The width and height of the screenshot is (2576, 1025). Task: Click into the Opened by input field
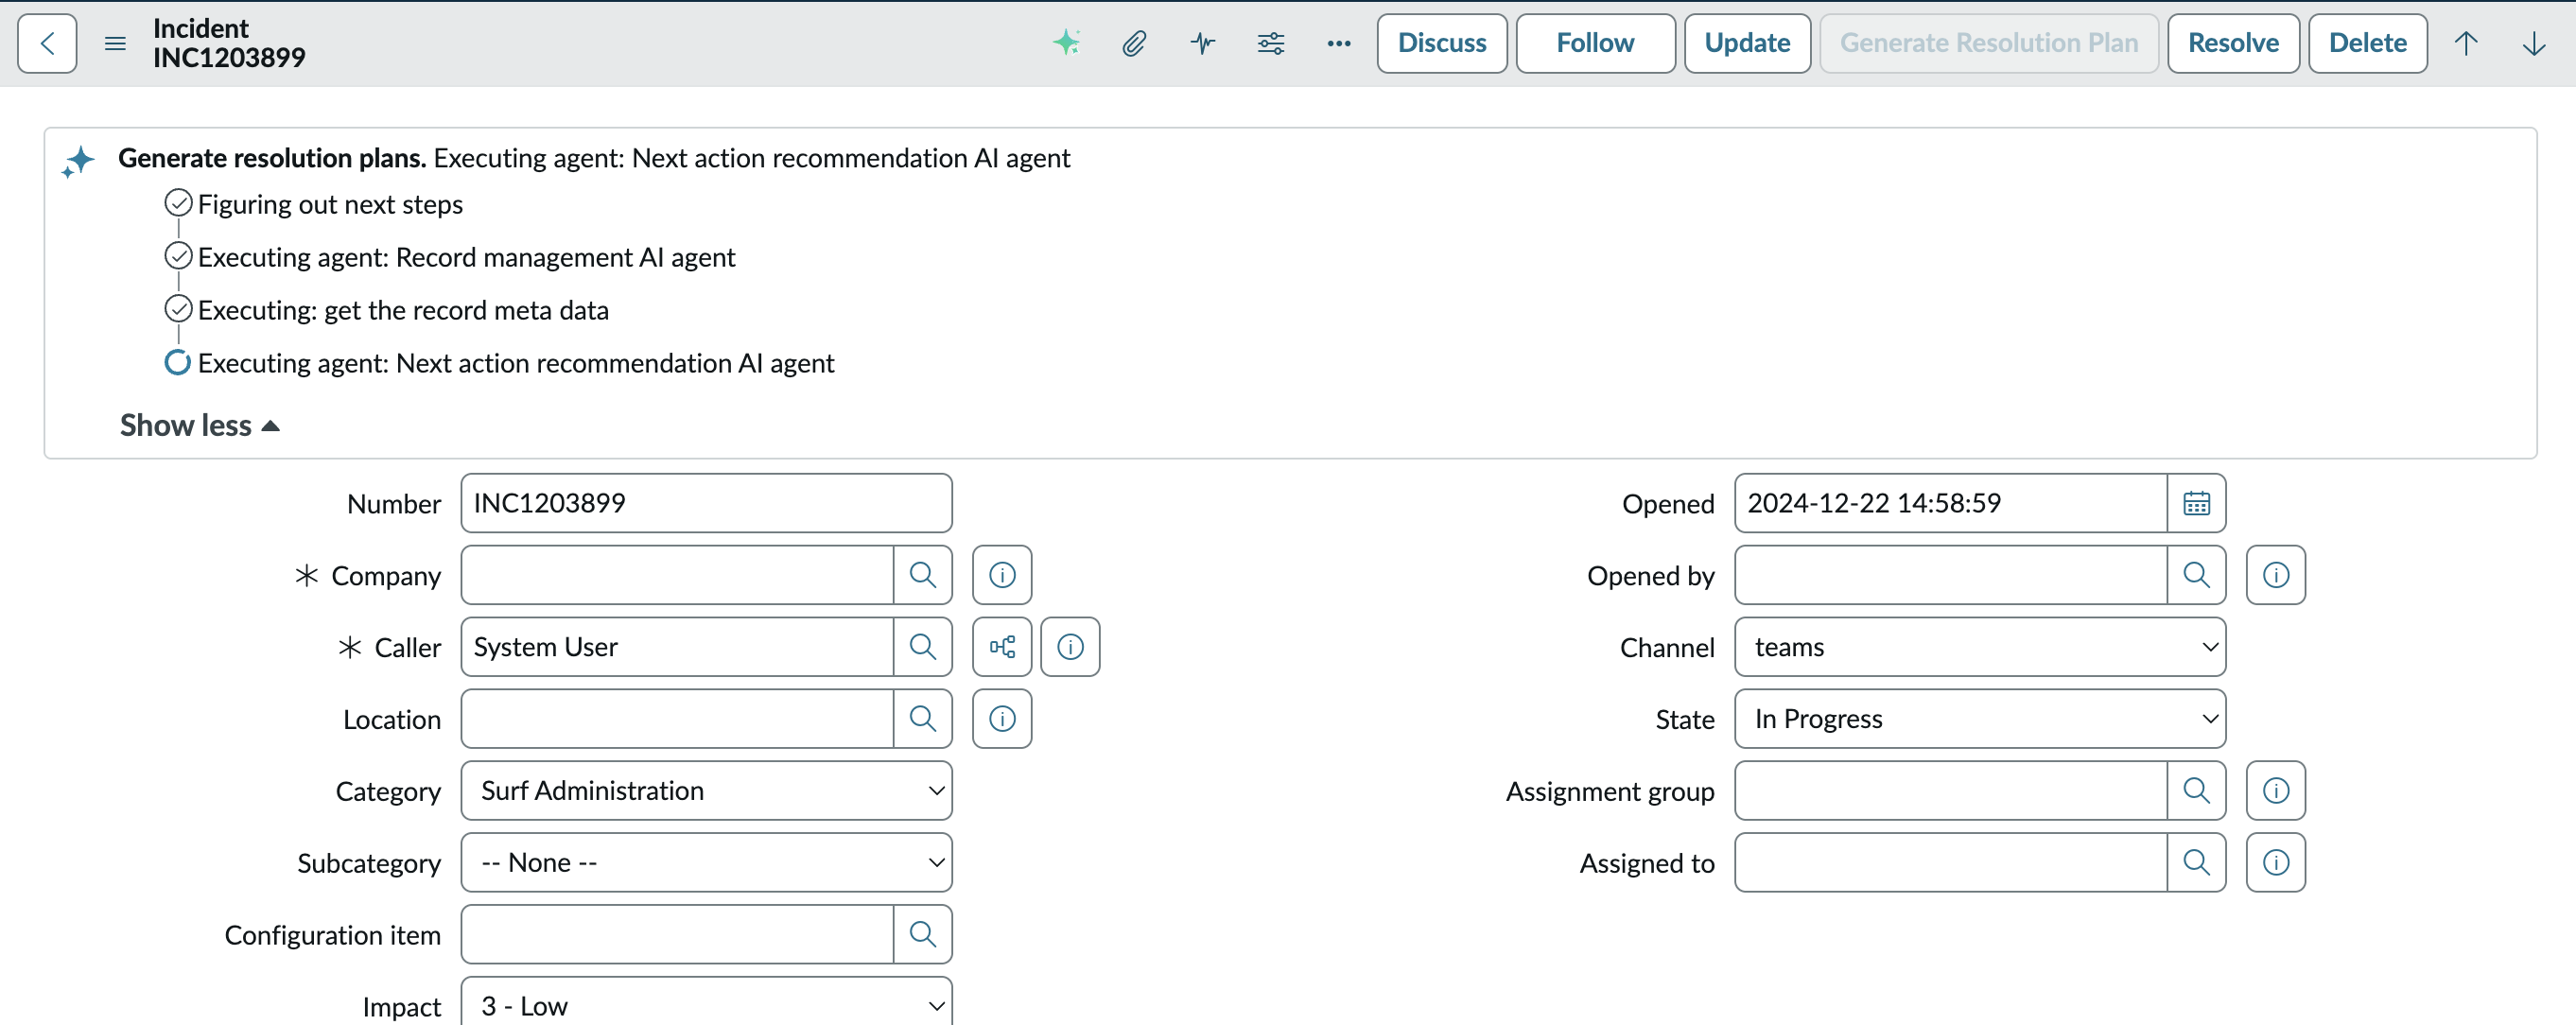click(x=1951, y=575)
